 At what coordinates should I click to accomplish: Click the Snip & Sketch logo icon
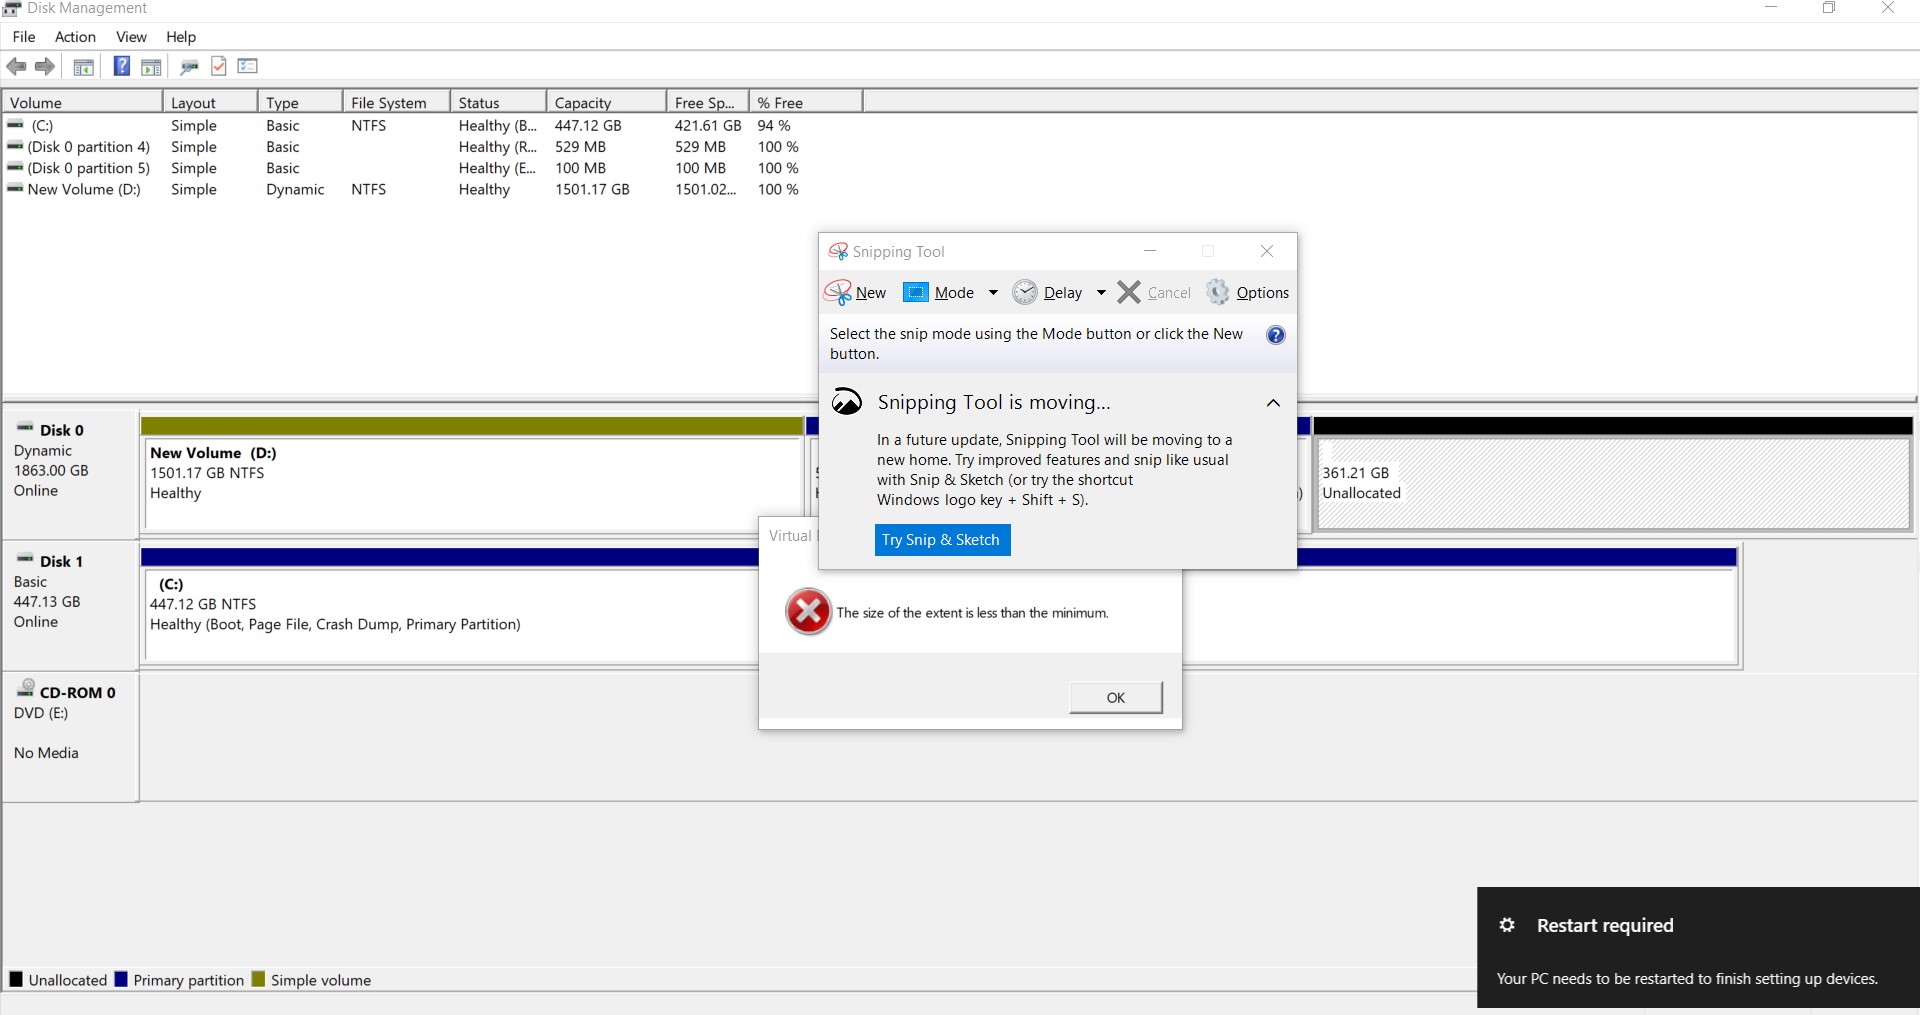coord(847,401)
